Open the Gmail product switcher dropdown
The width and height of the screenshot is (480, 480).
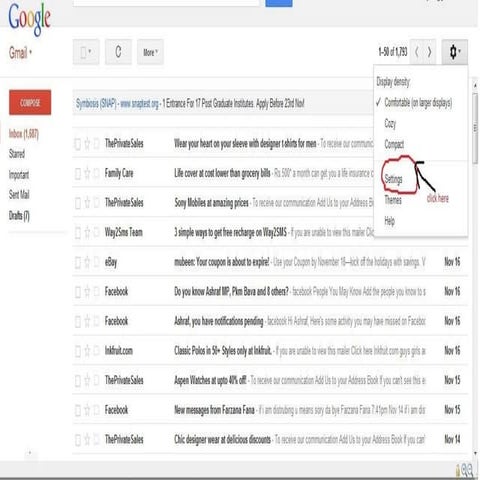20,53
